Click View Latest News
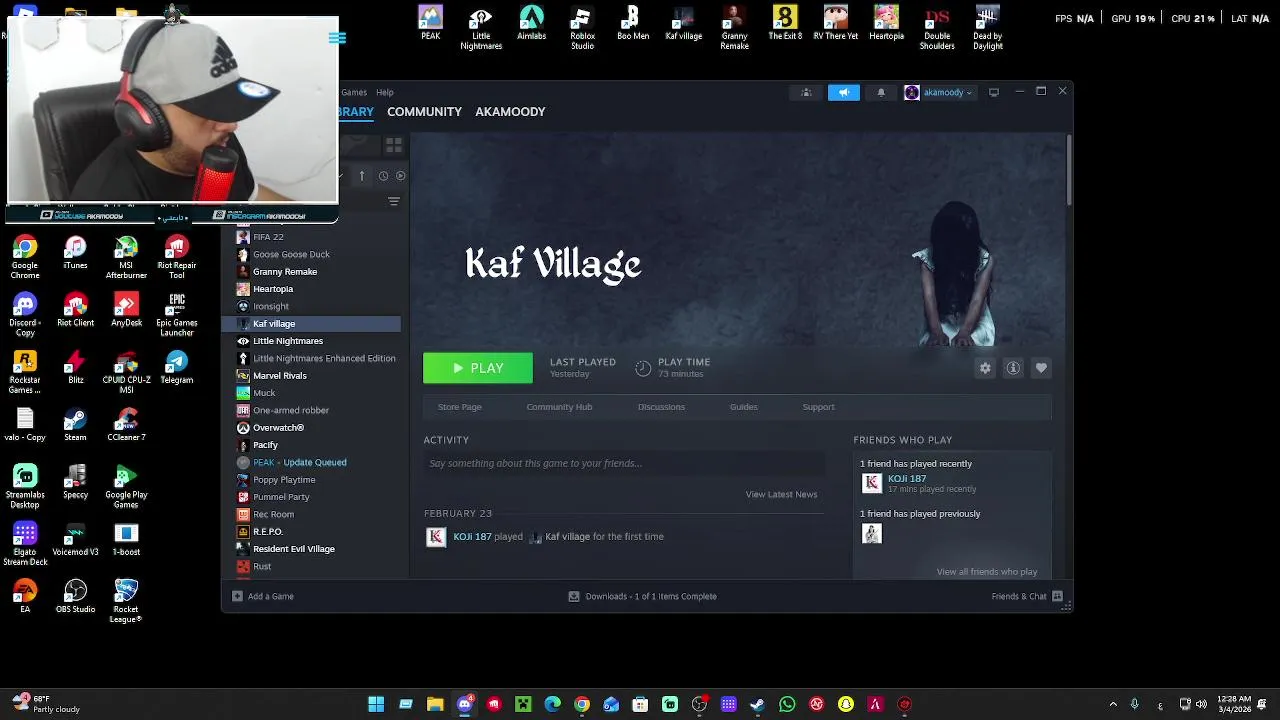This screenshot has height=720, width=1280. [x=781, y=494]
